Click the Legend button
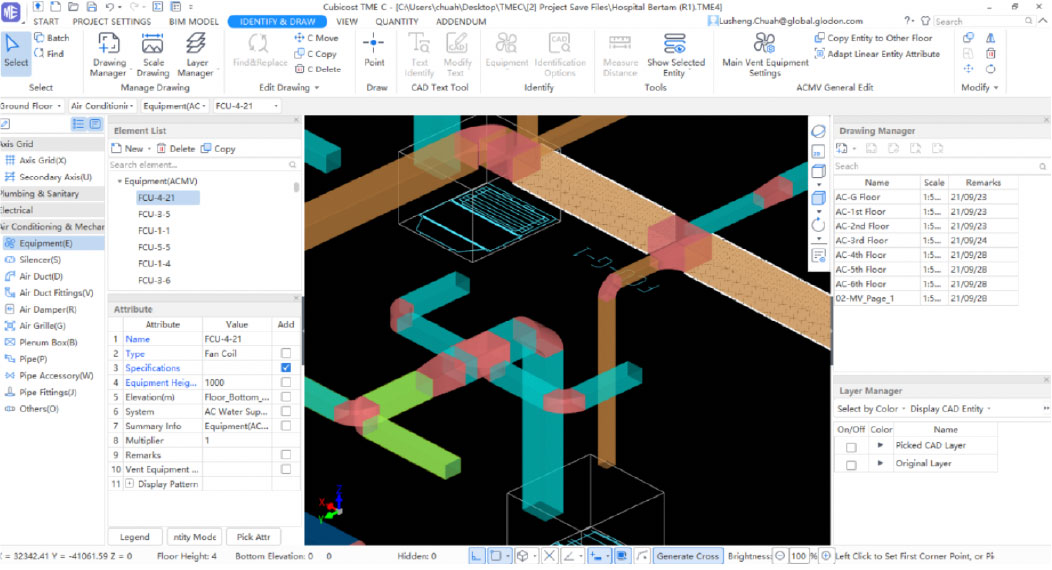 tap(134, 537)
